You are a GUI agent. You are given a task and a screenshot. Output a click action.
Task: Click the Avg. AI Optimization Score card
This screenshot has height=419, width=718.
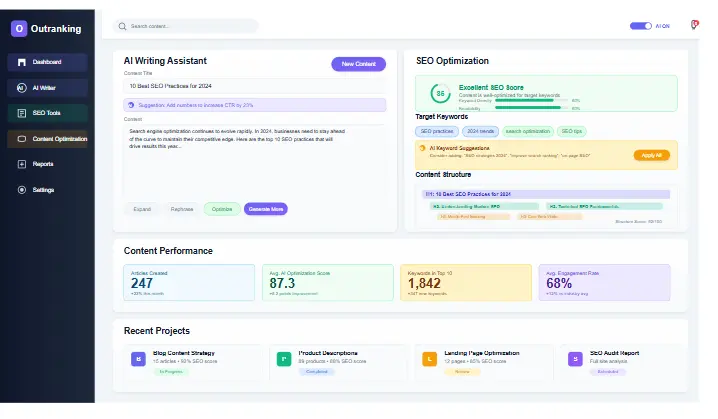coord(328,283)
